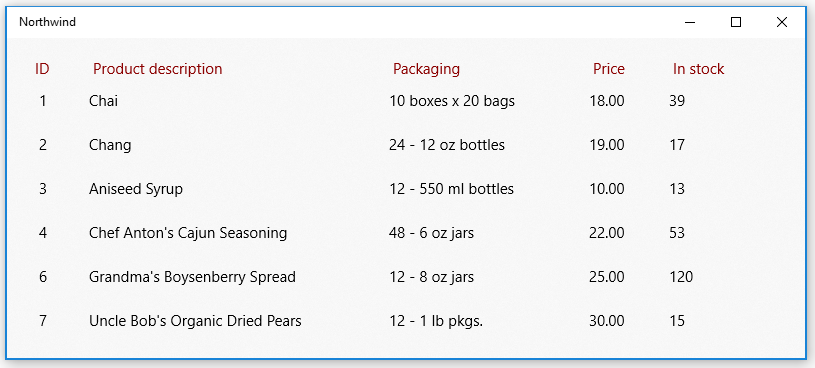This screenshot has height=368, width=815.
Task: Click the 120 in stock value
Action: click(681, 277)
